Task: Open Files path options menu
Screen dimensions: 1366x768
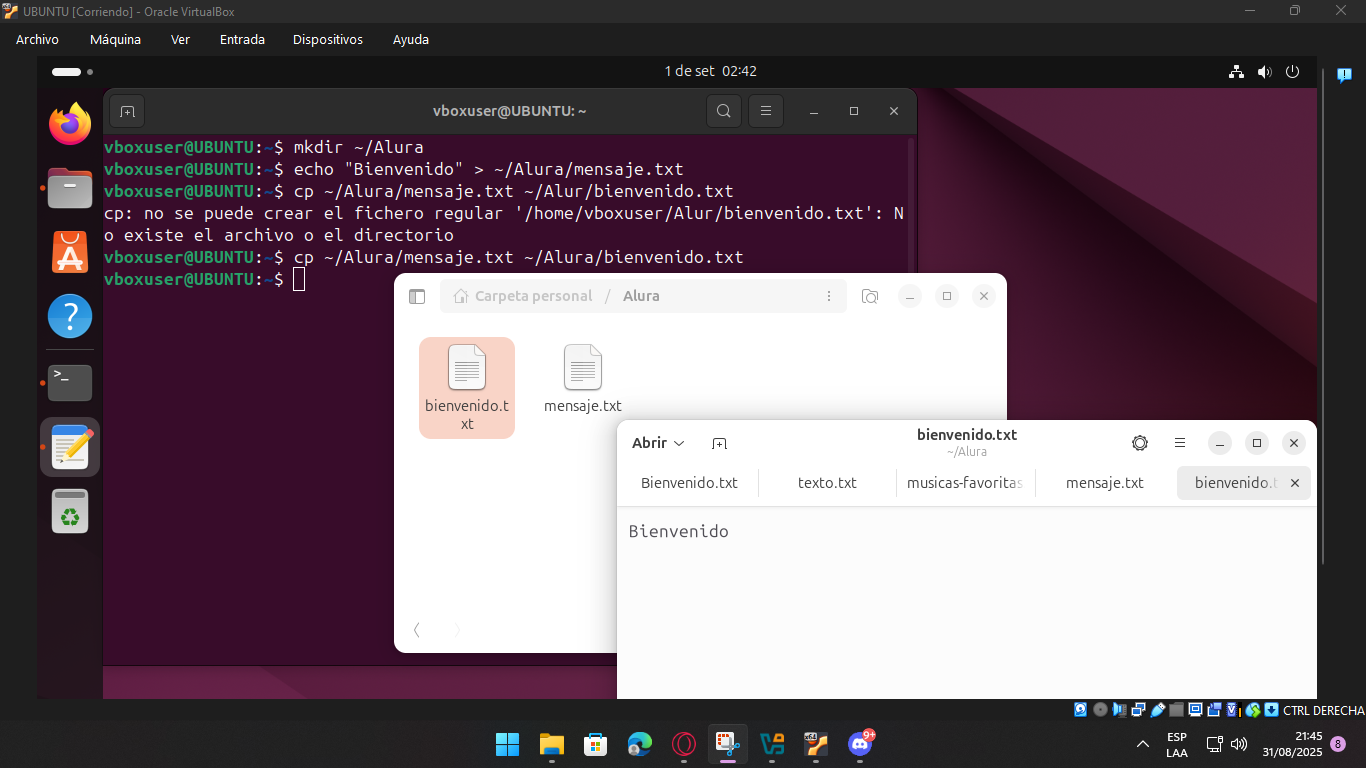Action: point(829,296)
